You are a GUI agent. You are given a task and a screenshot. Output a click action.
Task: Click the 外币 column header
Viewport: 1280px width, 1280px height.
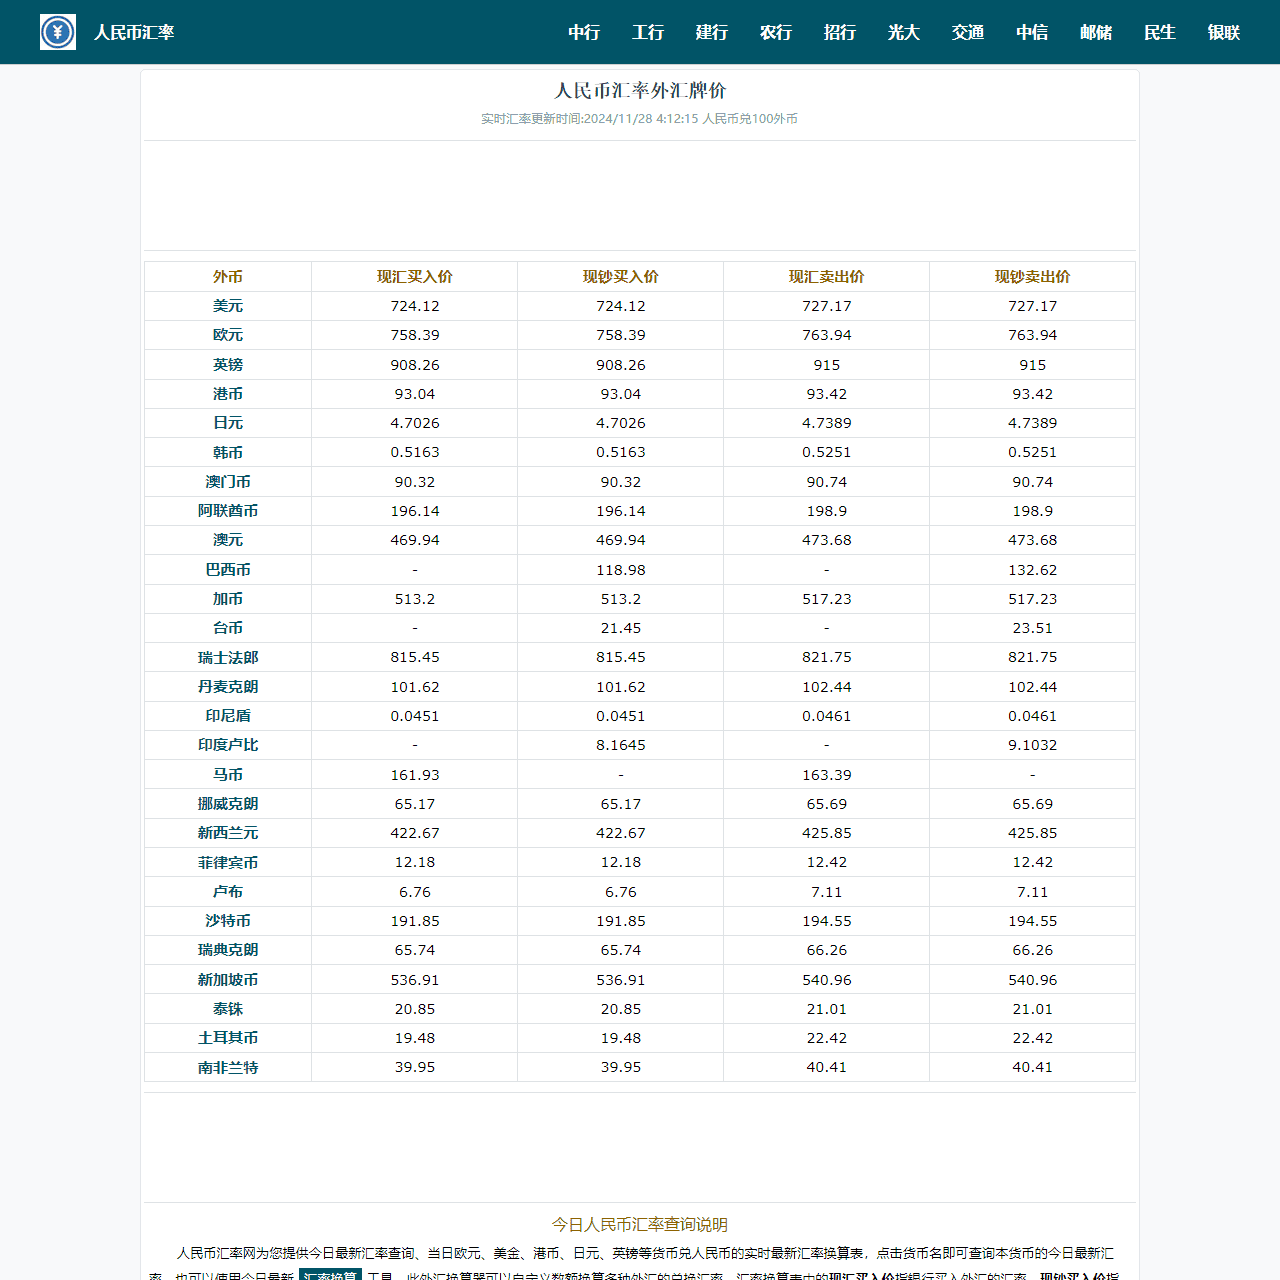[228, 277]
